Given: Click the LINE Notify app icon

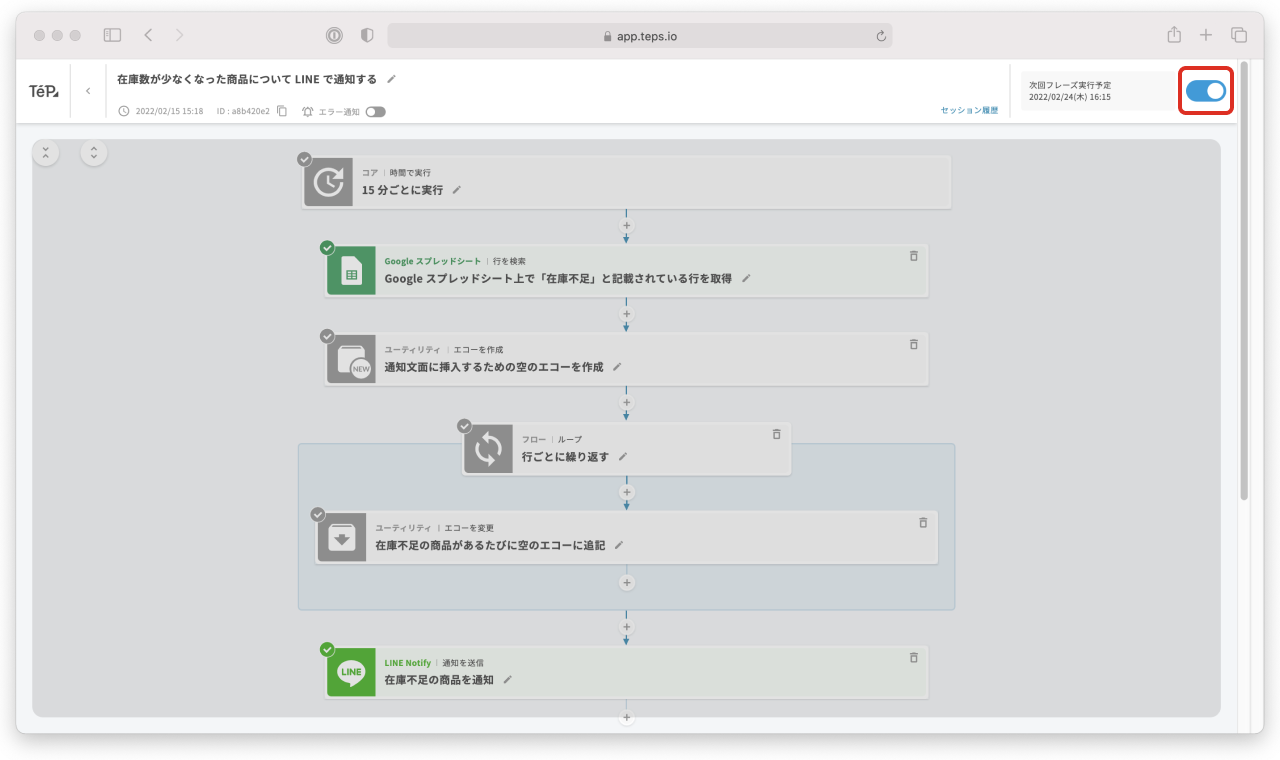Looking at the screenshot, I should 351,672.
